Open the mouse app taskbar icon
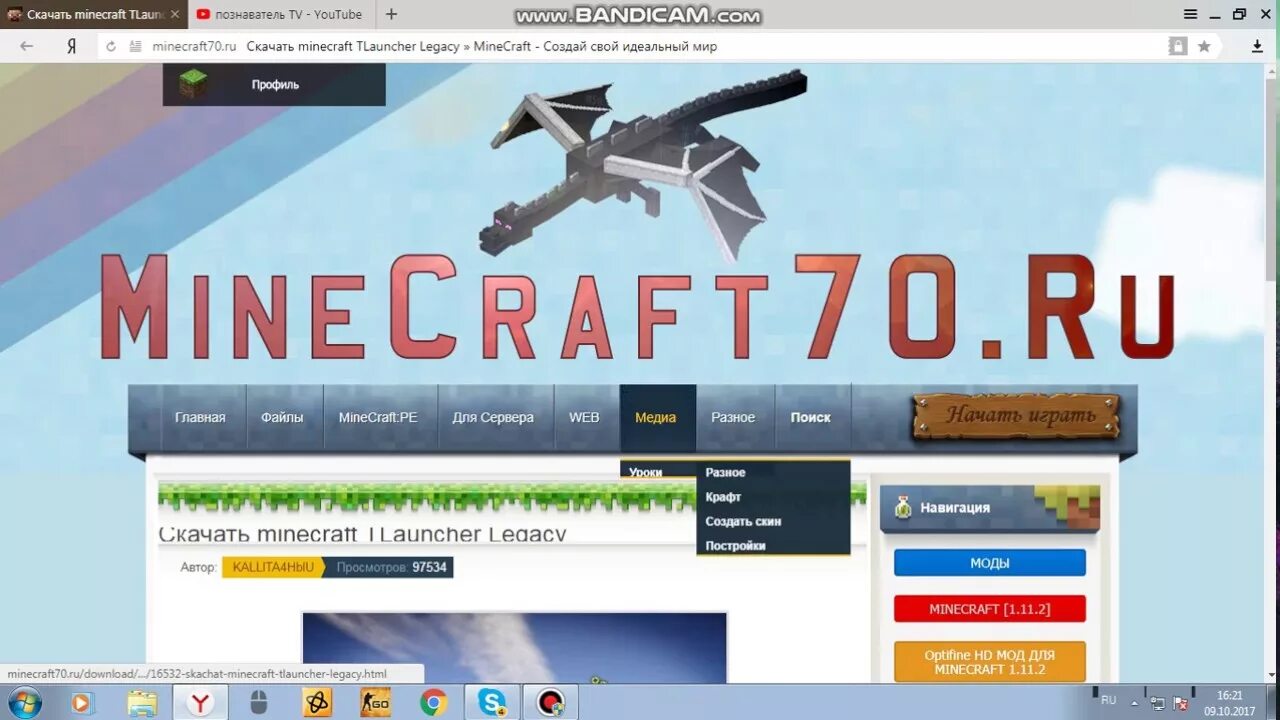Screen dimensions: 1280x720 (x=259, y=703)
